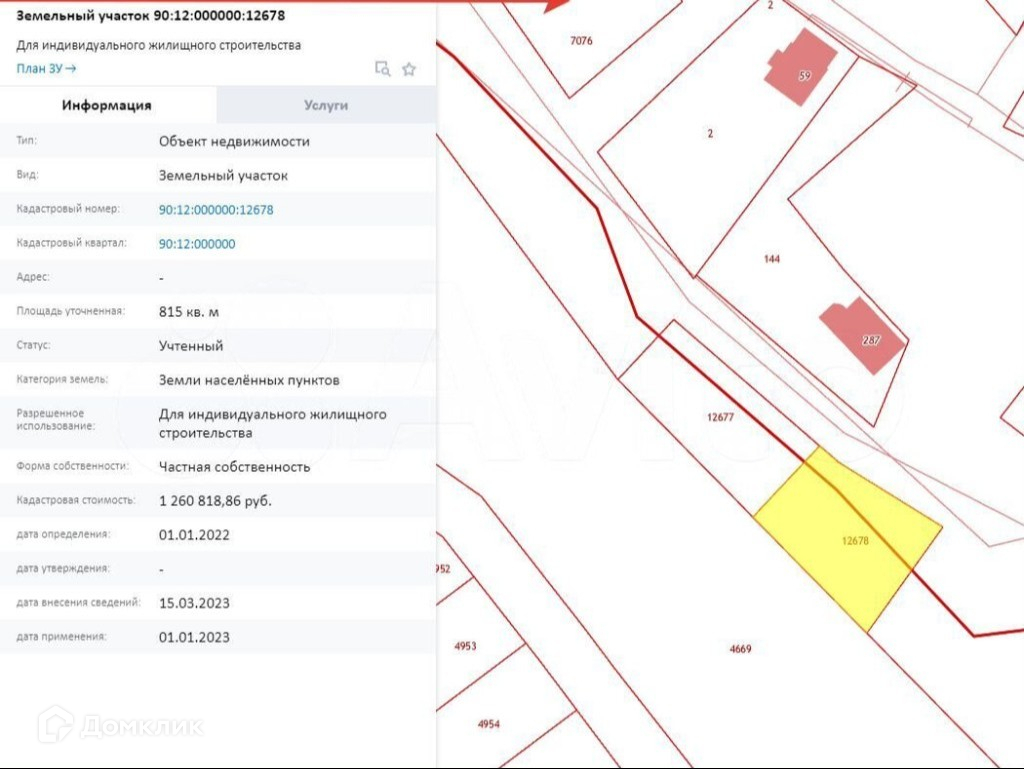The image size is (1024, 769).
Task: Add parcel to favorites with star icon
Action: 409,69
